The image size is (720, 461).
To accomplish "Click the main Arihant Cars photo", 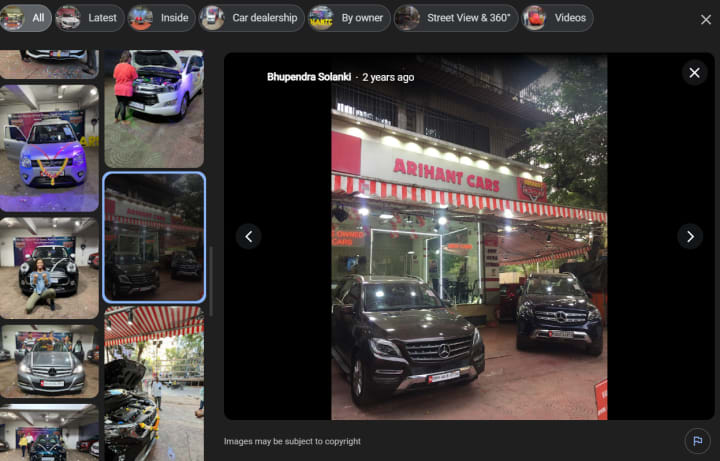I will (x=469, y=237).
